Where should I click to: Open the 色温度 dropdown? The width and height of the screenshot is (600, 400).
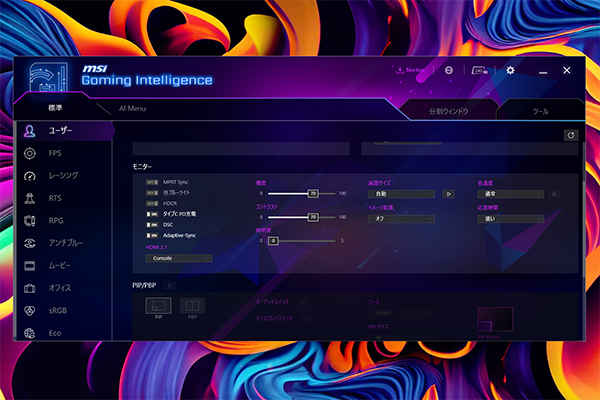pos(510,194)
